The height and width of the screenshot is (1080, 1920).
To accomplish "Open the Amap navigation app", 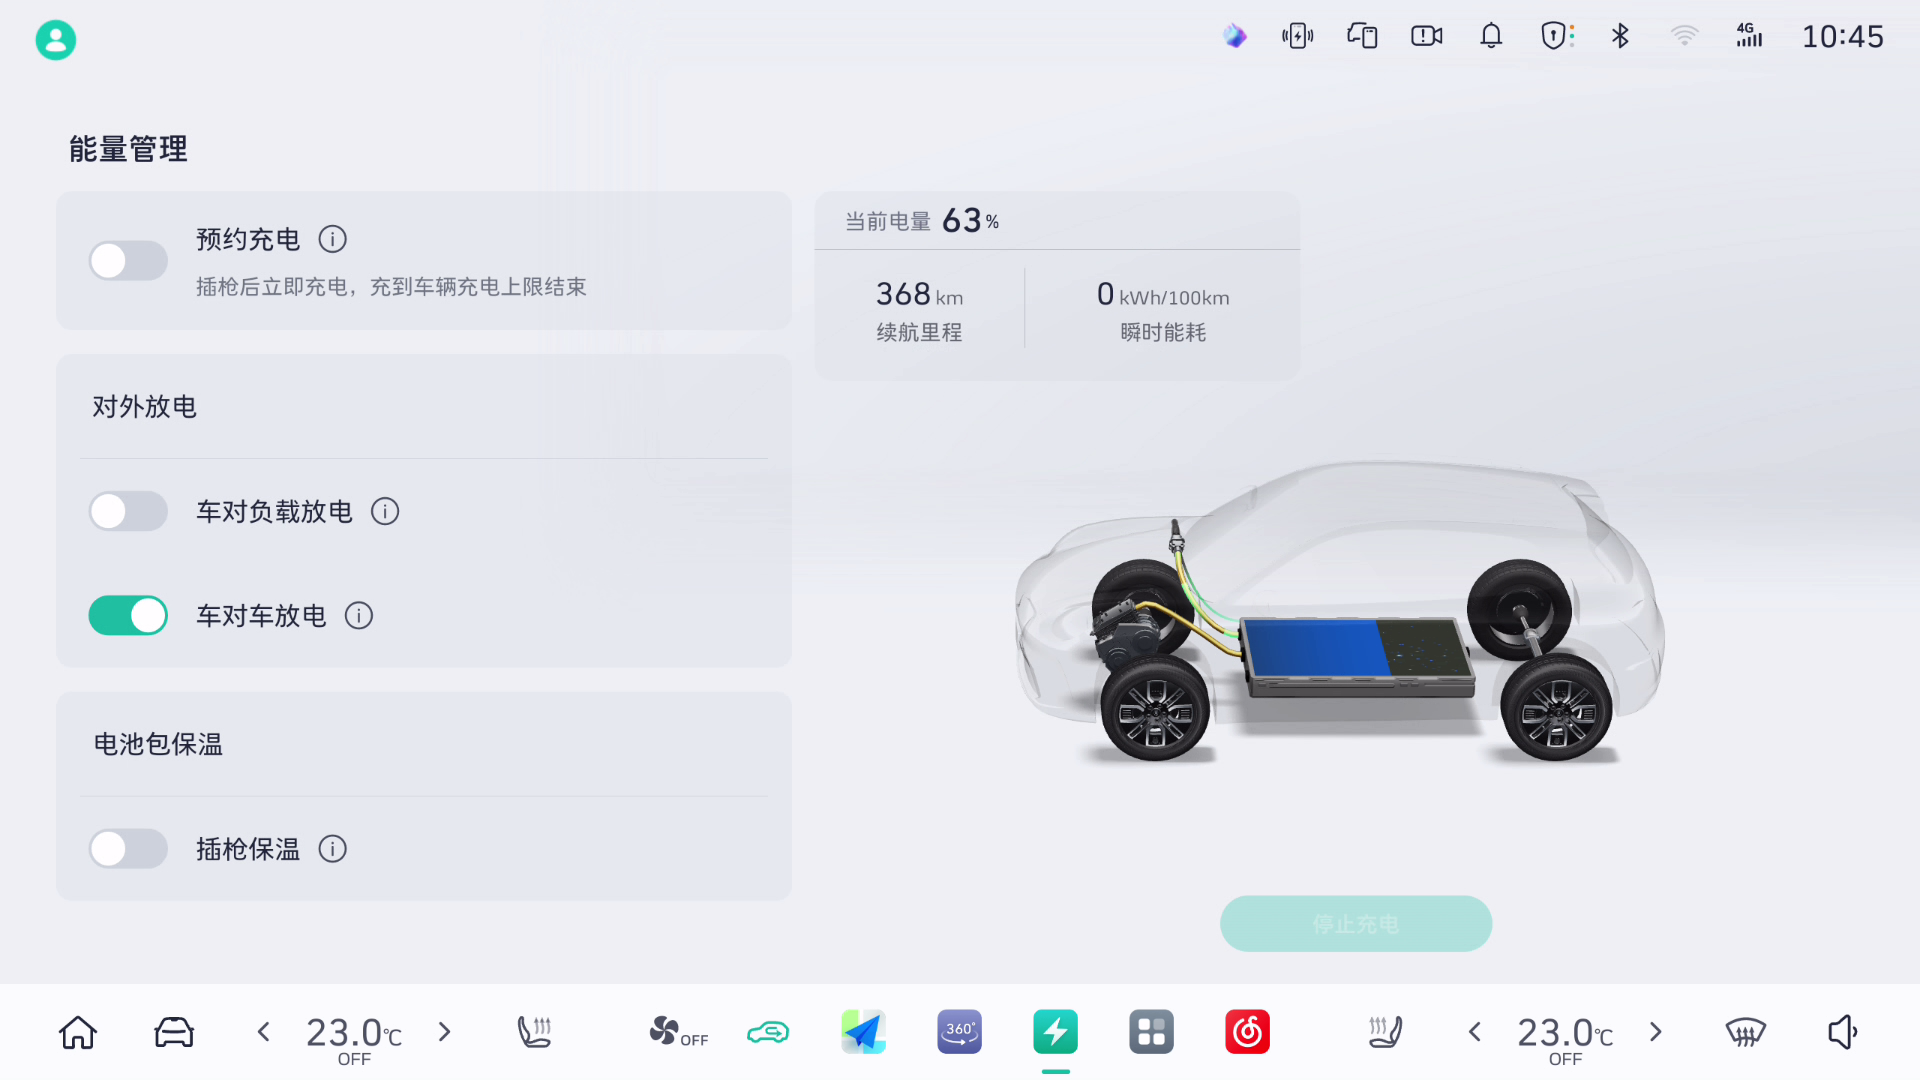I will pyautogui.click(x=863, y=1031).
